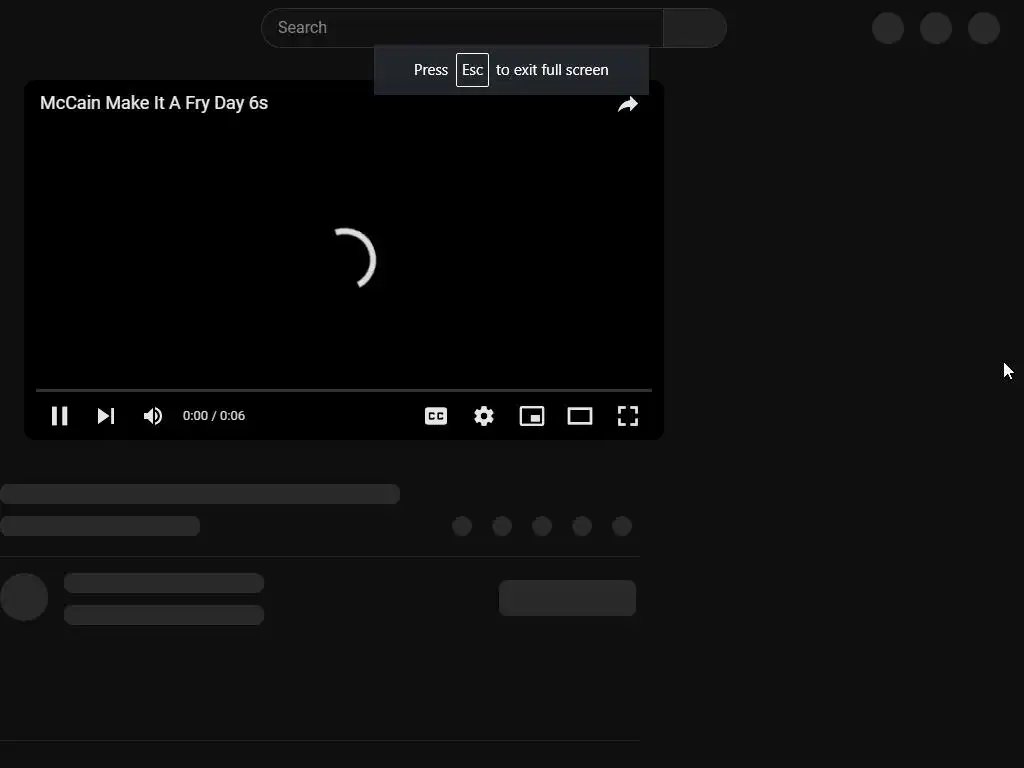Viewport: 1024px width, 768px height.
Task: Toggle full screen mode
Action: click(628, 416)
